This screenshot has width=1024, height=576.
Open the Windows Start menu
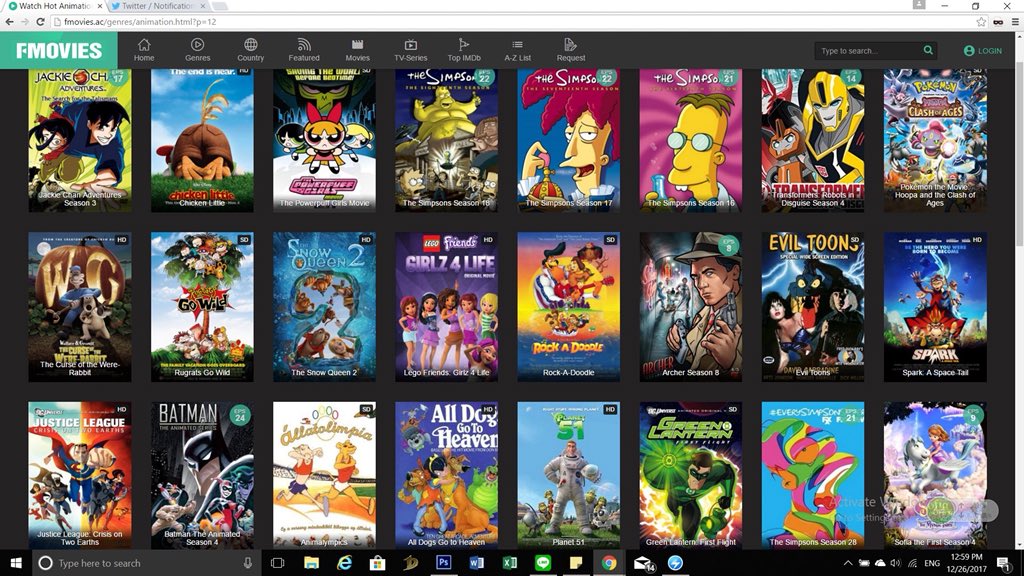pyautogui.click(x=16, y=563)
